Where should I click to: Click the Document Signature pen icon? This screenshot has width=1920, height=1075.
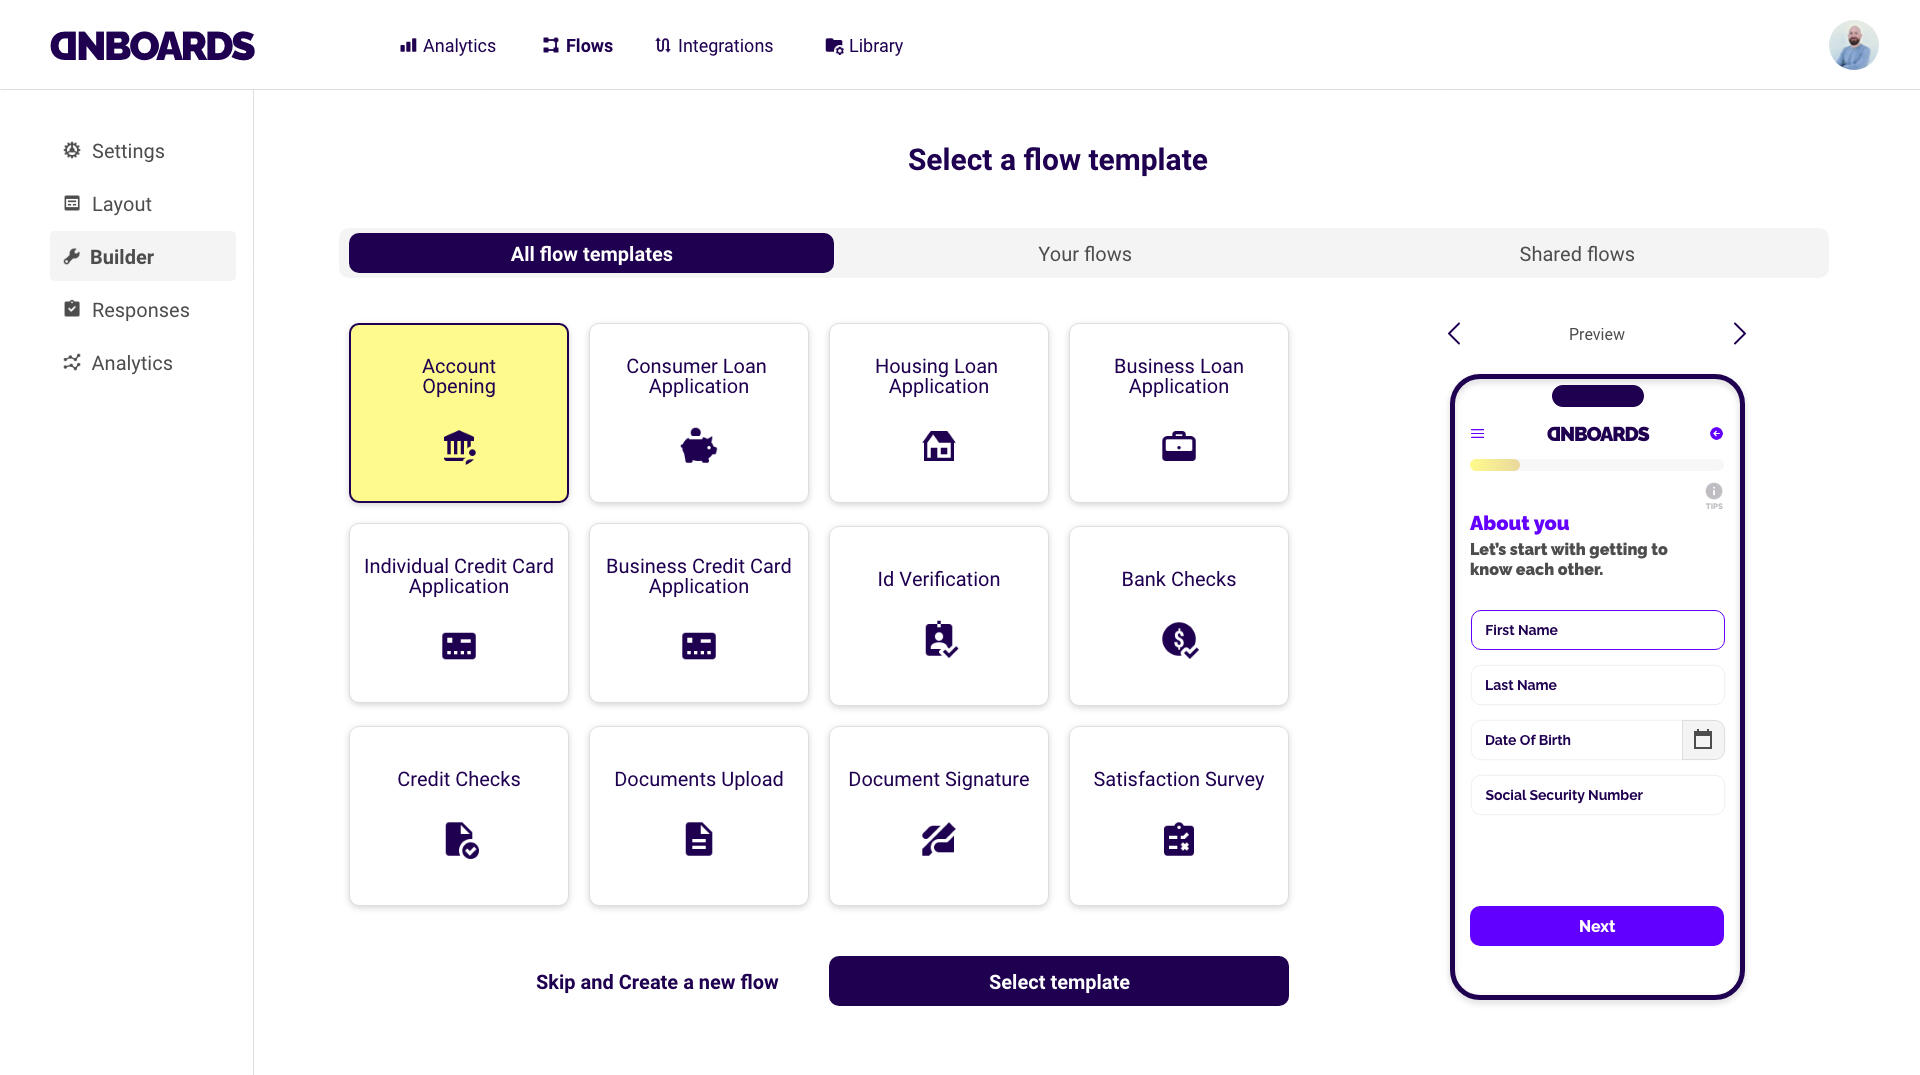938,839
